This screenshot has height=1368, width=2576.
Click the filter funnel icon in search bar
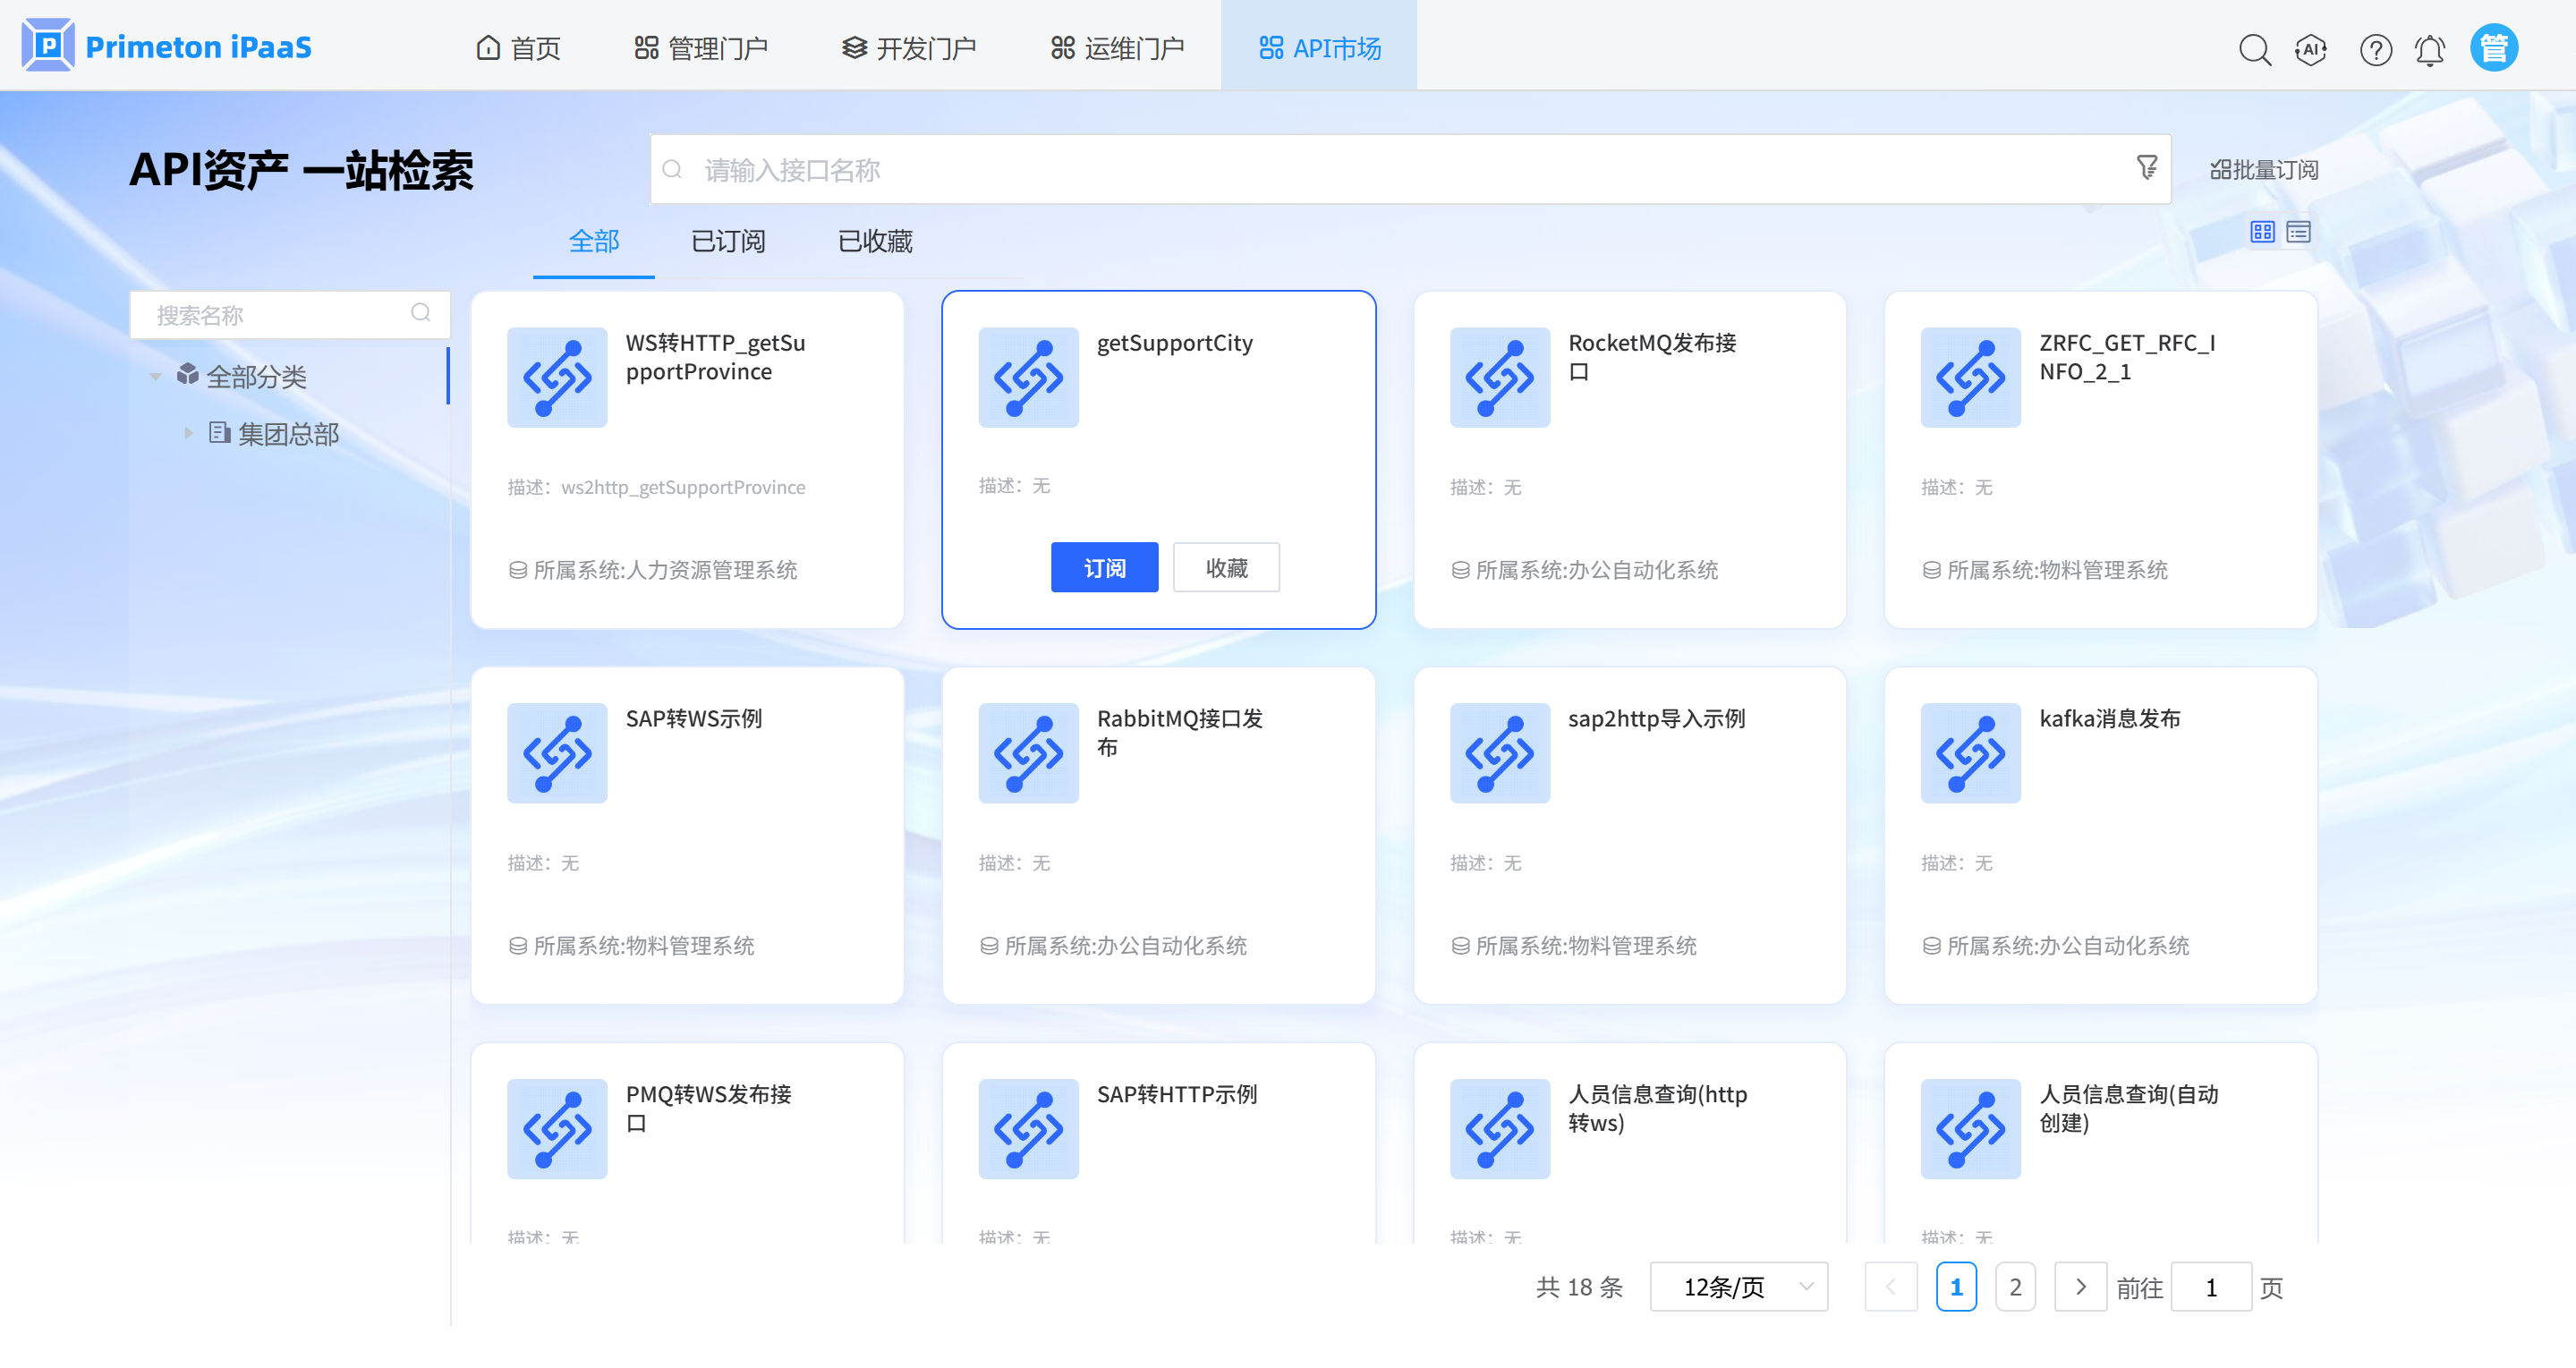point(2146,168)
